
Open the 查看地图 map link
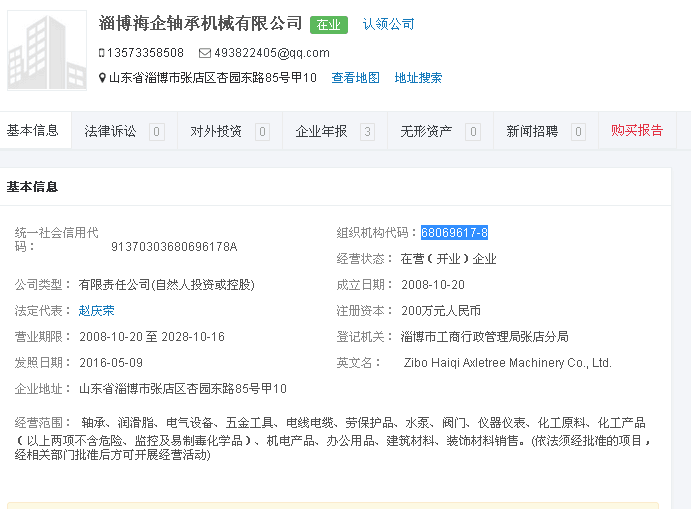[355, 78]
